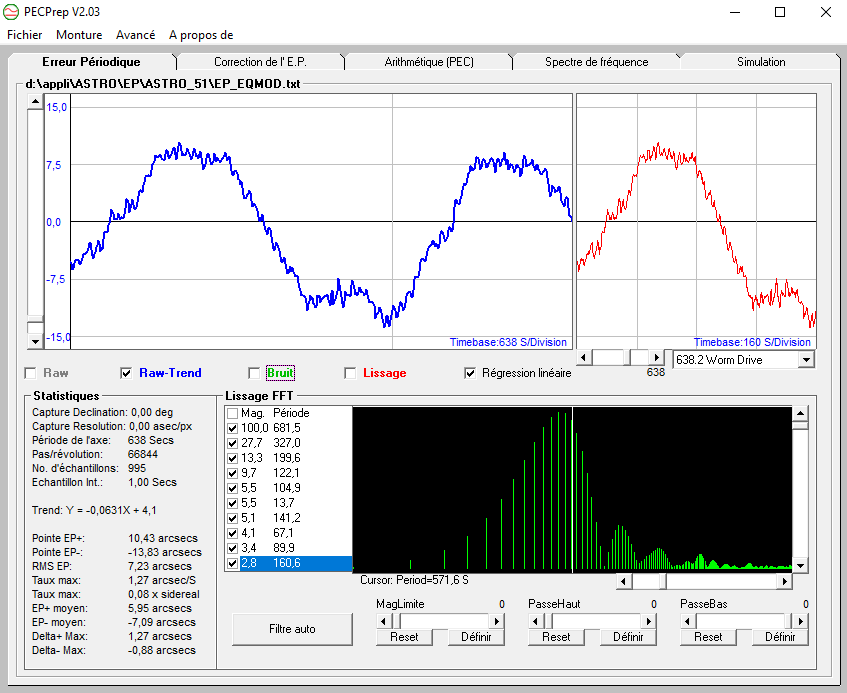Viewport: 847px width, 693px height.
Task: Click Définir under PasseHaut
Action: 628,637
